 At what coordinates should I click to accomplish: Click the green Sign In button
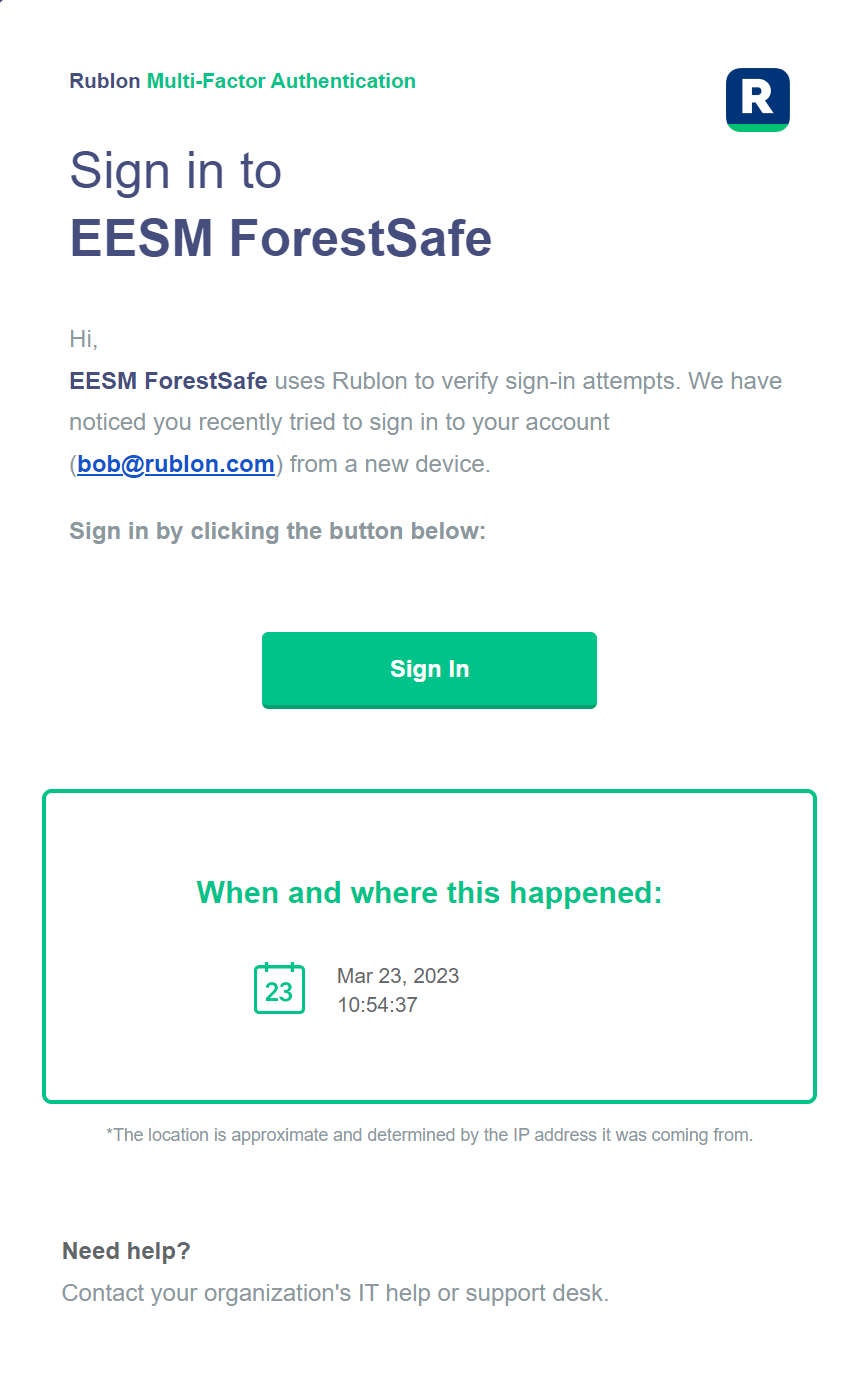point(429,670)
